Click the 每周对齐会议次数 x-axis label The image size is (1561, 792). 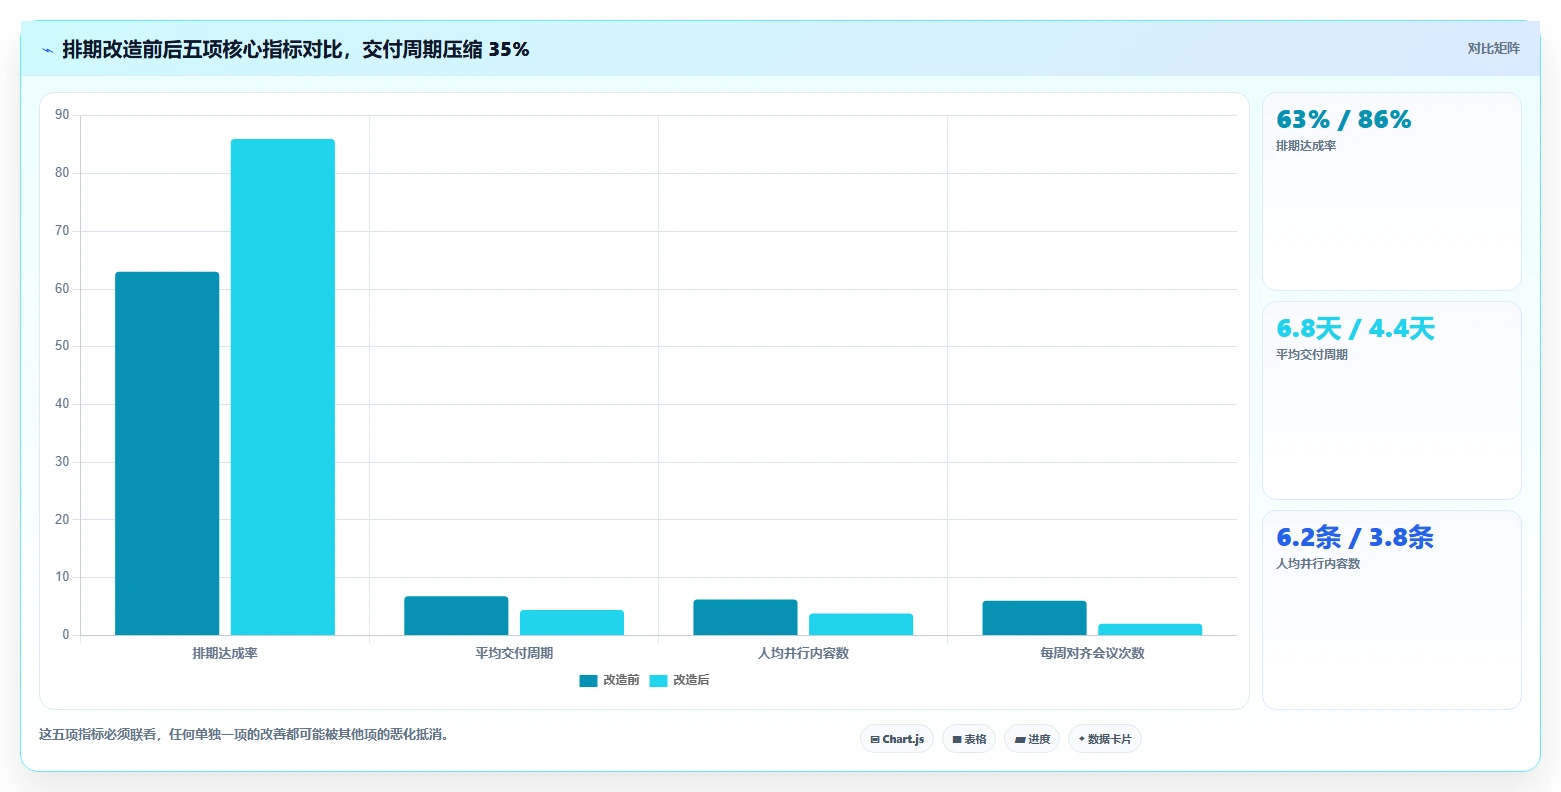tap(1092, 653)
